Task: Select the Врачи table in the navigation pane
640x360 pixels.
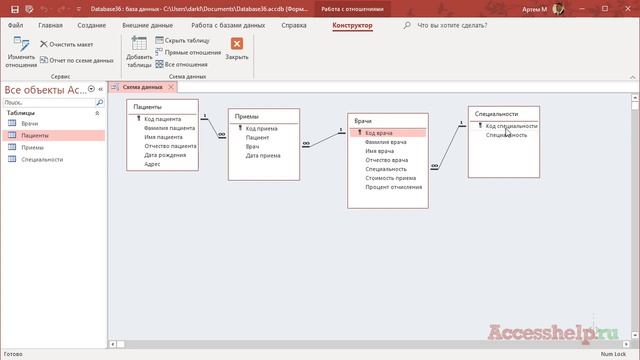Action: 54,123
